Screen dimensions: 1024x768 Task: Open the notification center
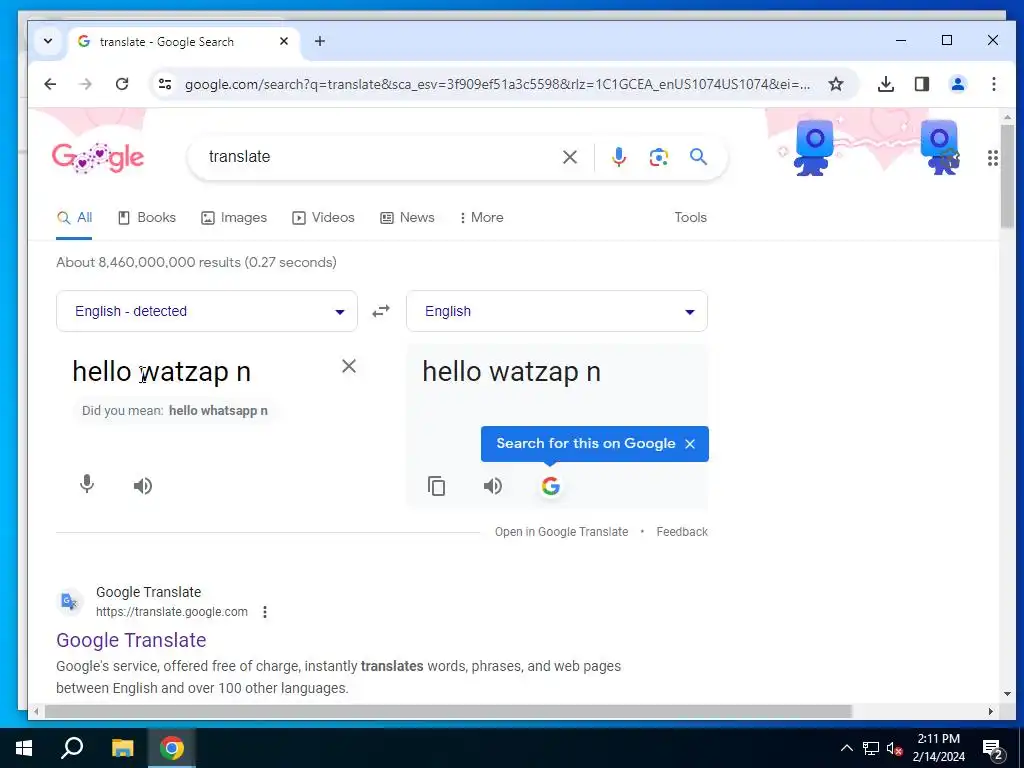(x=993, y=749)
